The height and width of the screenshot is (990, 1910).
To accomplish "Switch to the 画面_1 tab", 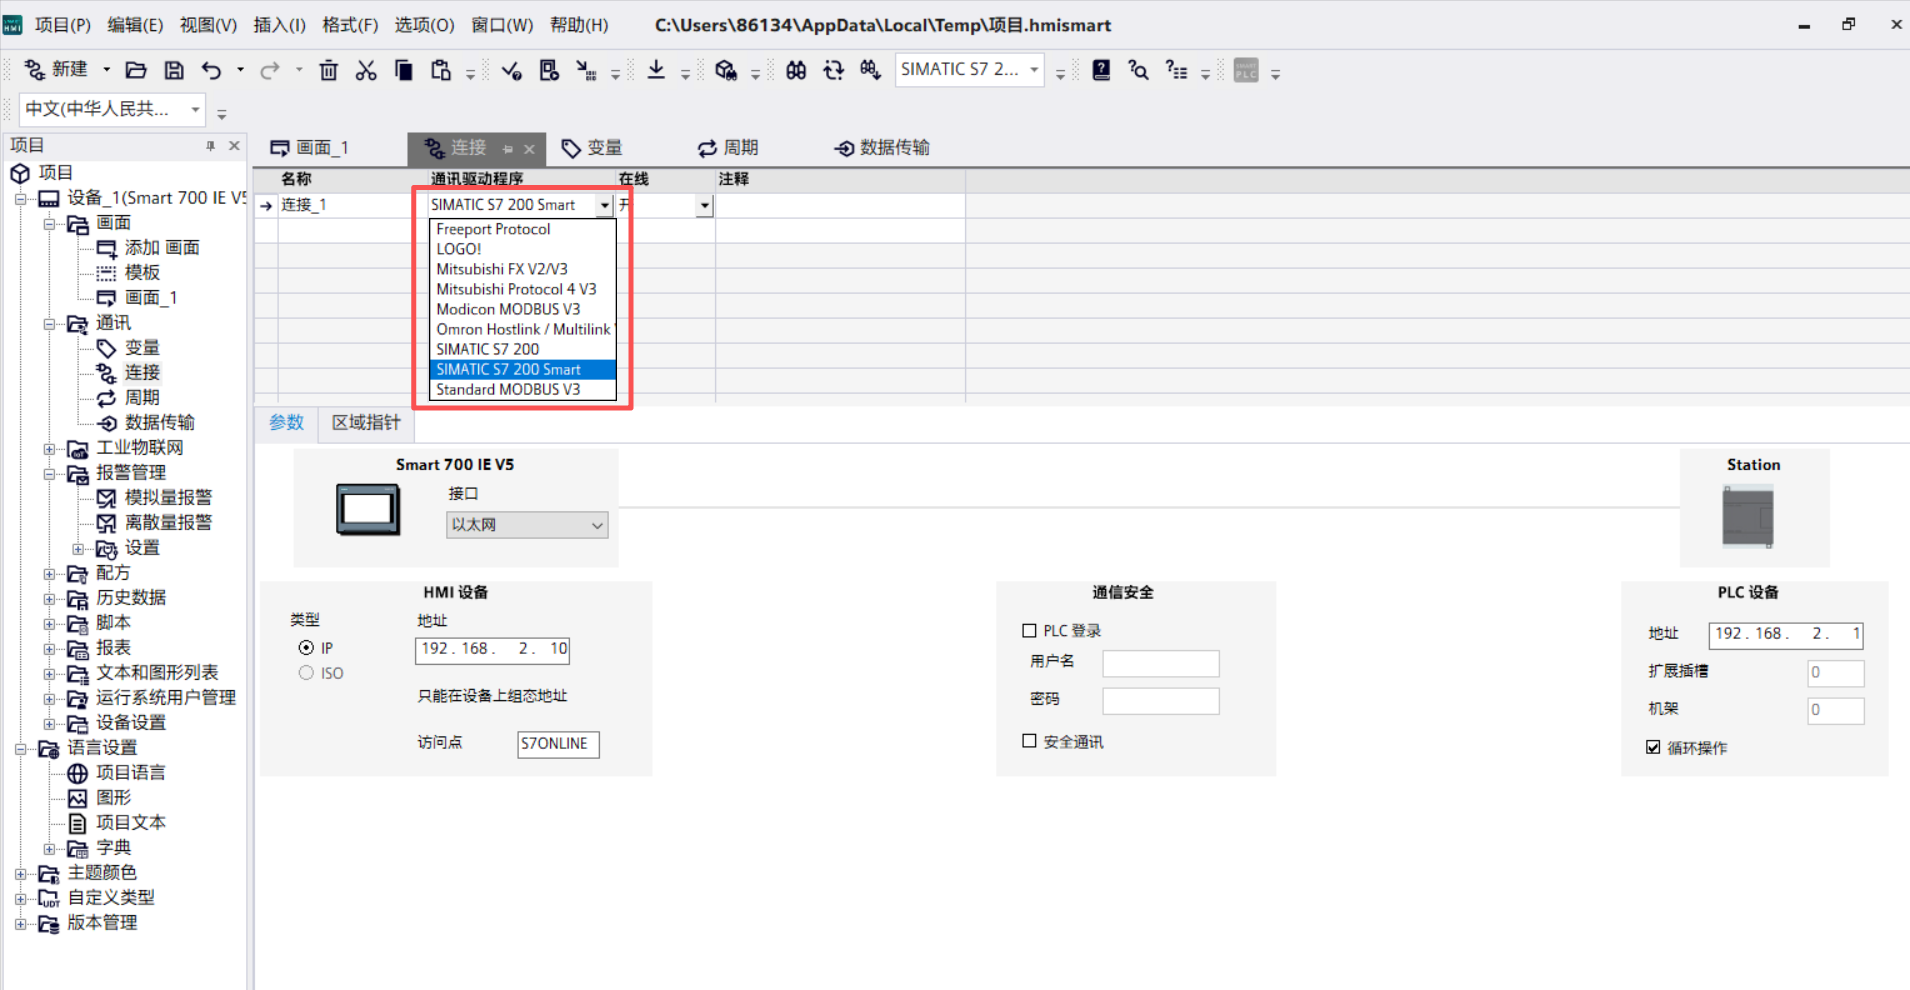I will (310, 148).
